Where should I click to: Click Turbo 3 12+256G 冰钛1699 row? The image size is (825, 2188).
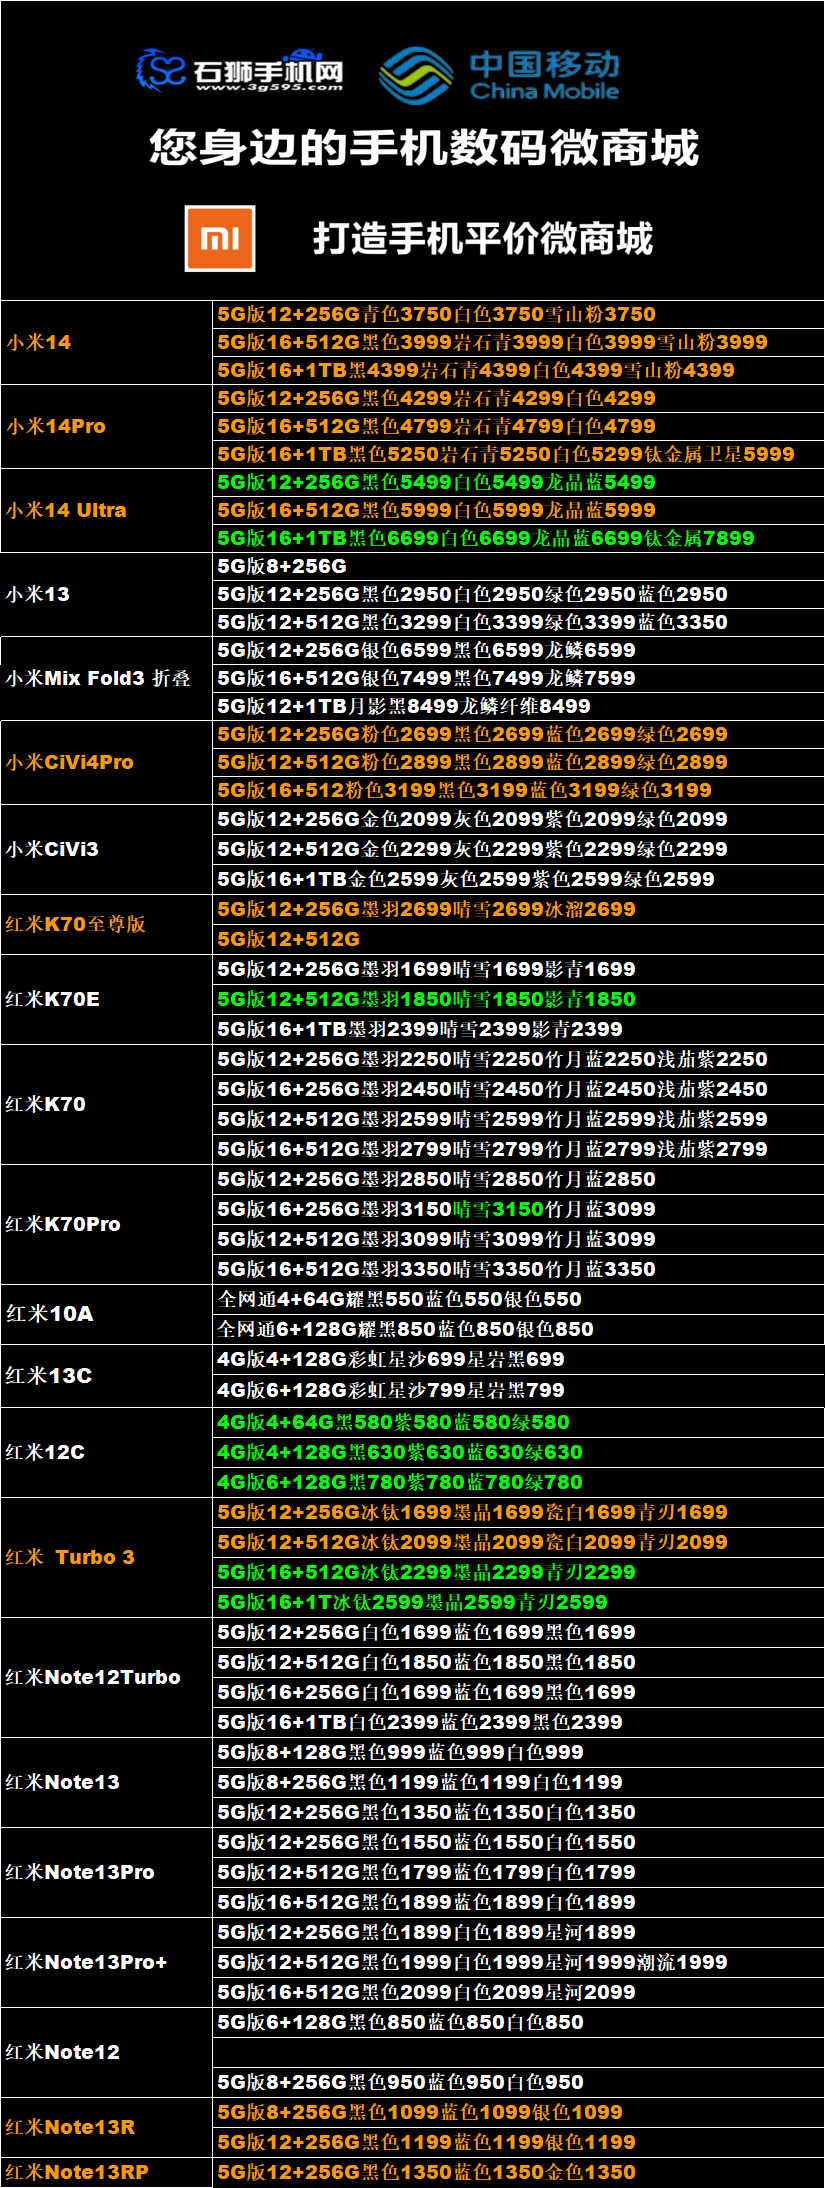click(x=519, y=1512)
